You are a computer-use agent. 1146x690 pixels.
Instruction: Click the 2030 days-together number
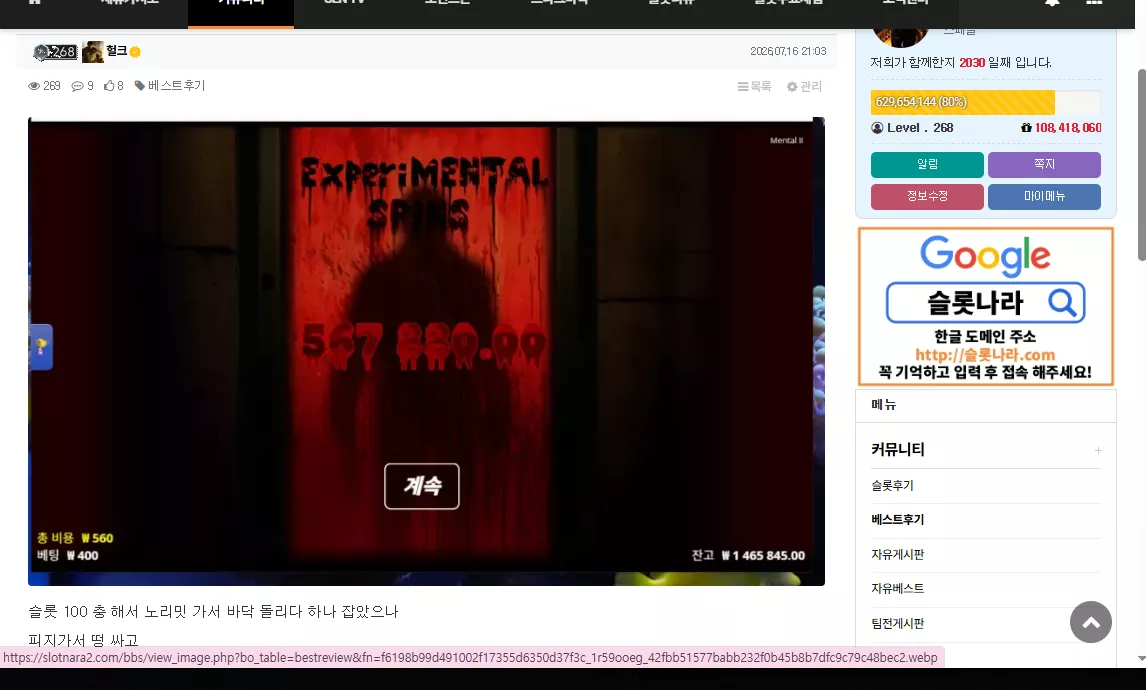(x=972, y=63)
